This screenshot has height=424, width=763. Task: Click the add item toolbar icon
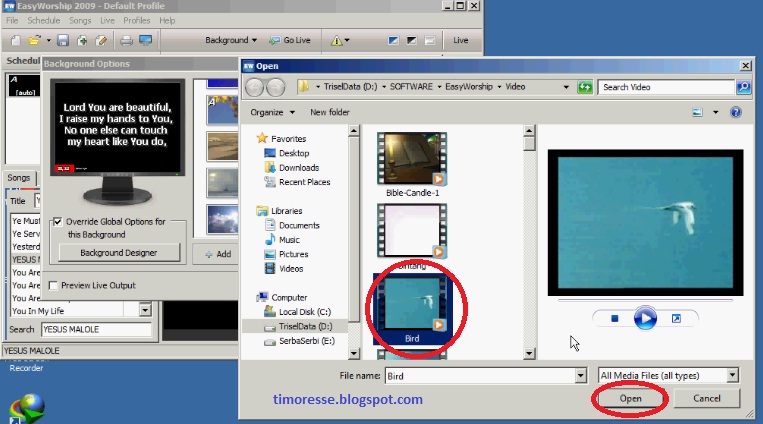pyautogui.click(x=82, y=40)
